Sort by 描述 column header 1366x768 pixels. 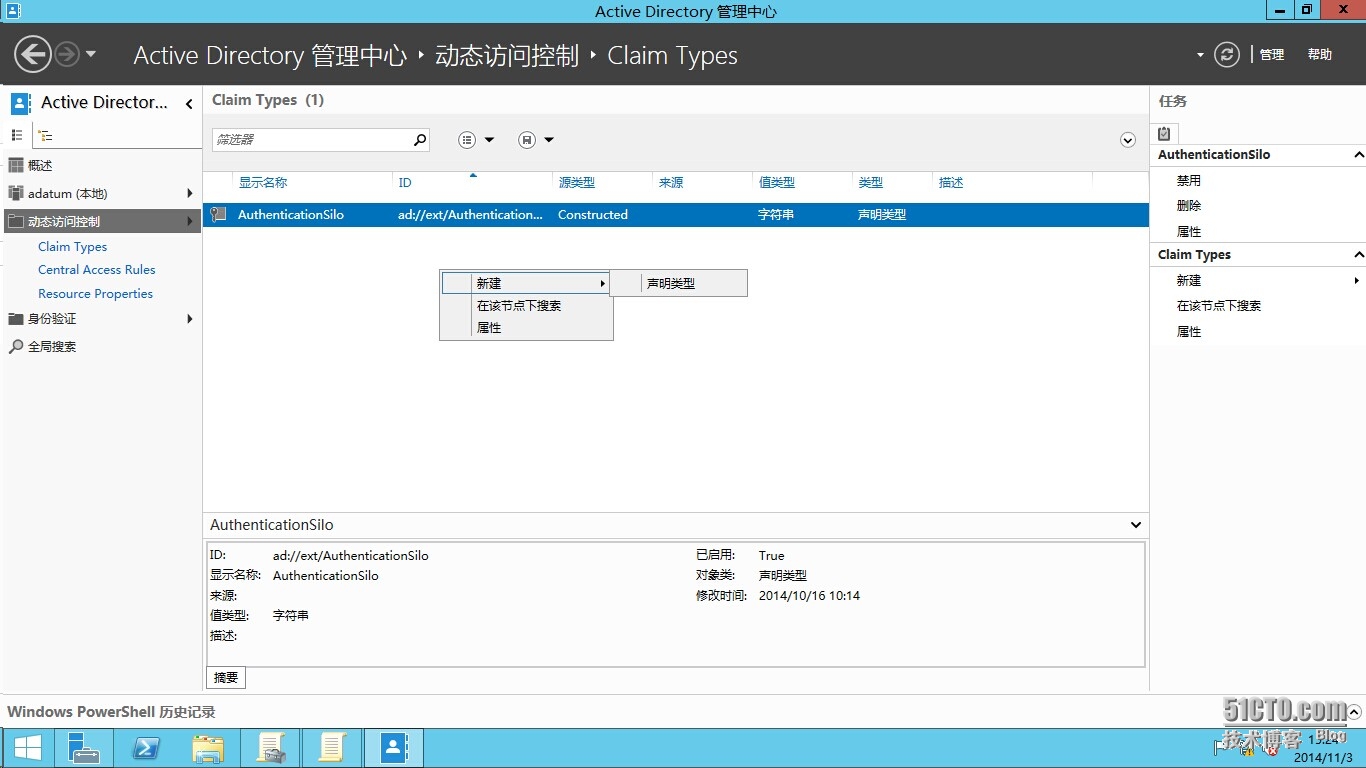951,183
